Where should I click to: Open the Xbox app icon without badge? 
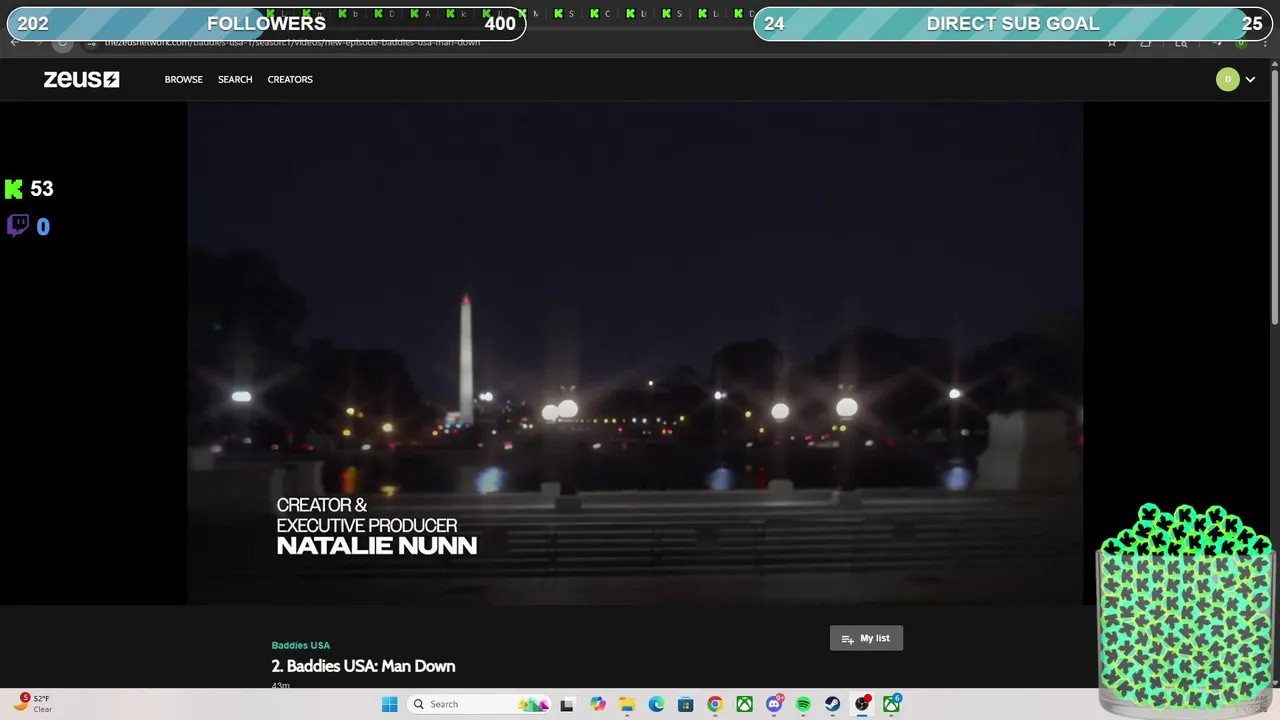745,704
